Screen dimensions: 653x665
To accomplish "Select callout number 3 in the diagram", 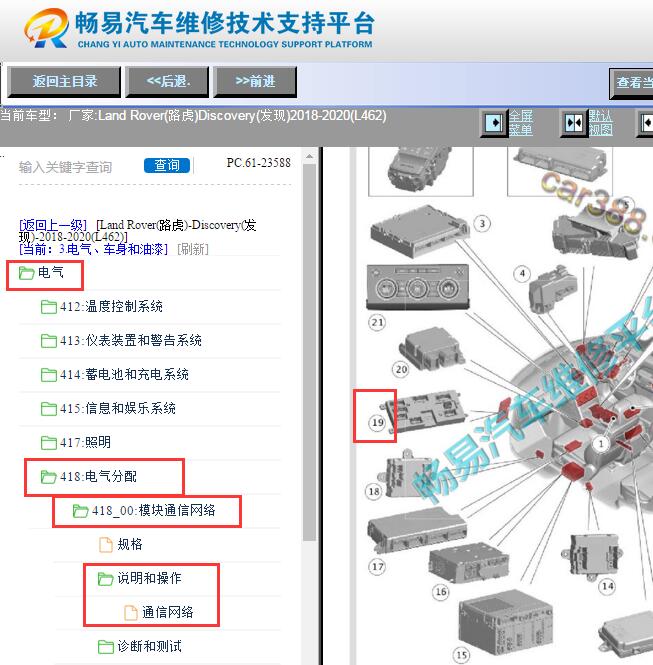I will tap(482, 224).
